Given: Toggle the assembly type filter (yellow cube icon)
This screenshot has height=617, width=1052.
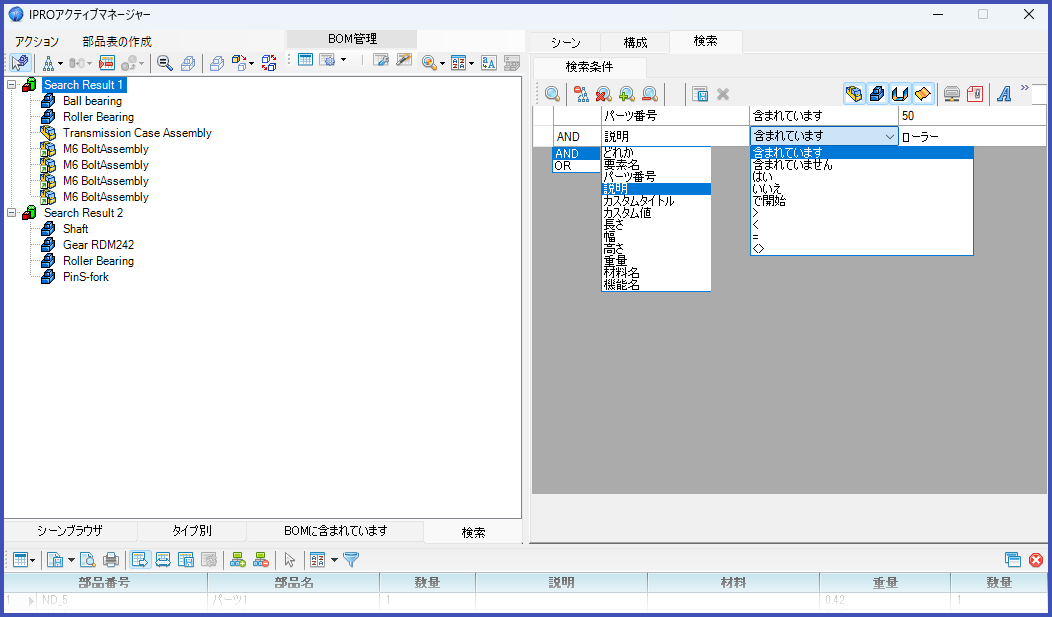Looking at the screenshot, I should click(x=854, y=92).
